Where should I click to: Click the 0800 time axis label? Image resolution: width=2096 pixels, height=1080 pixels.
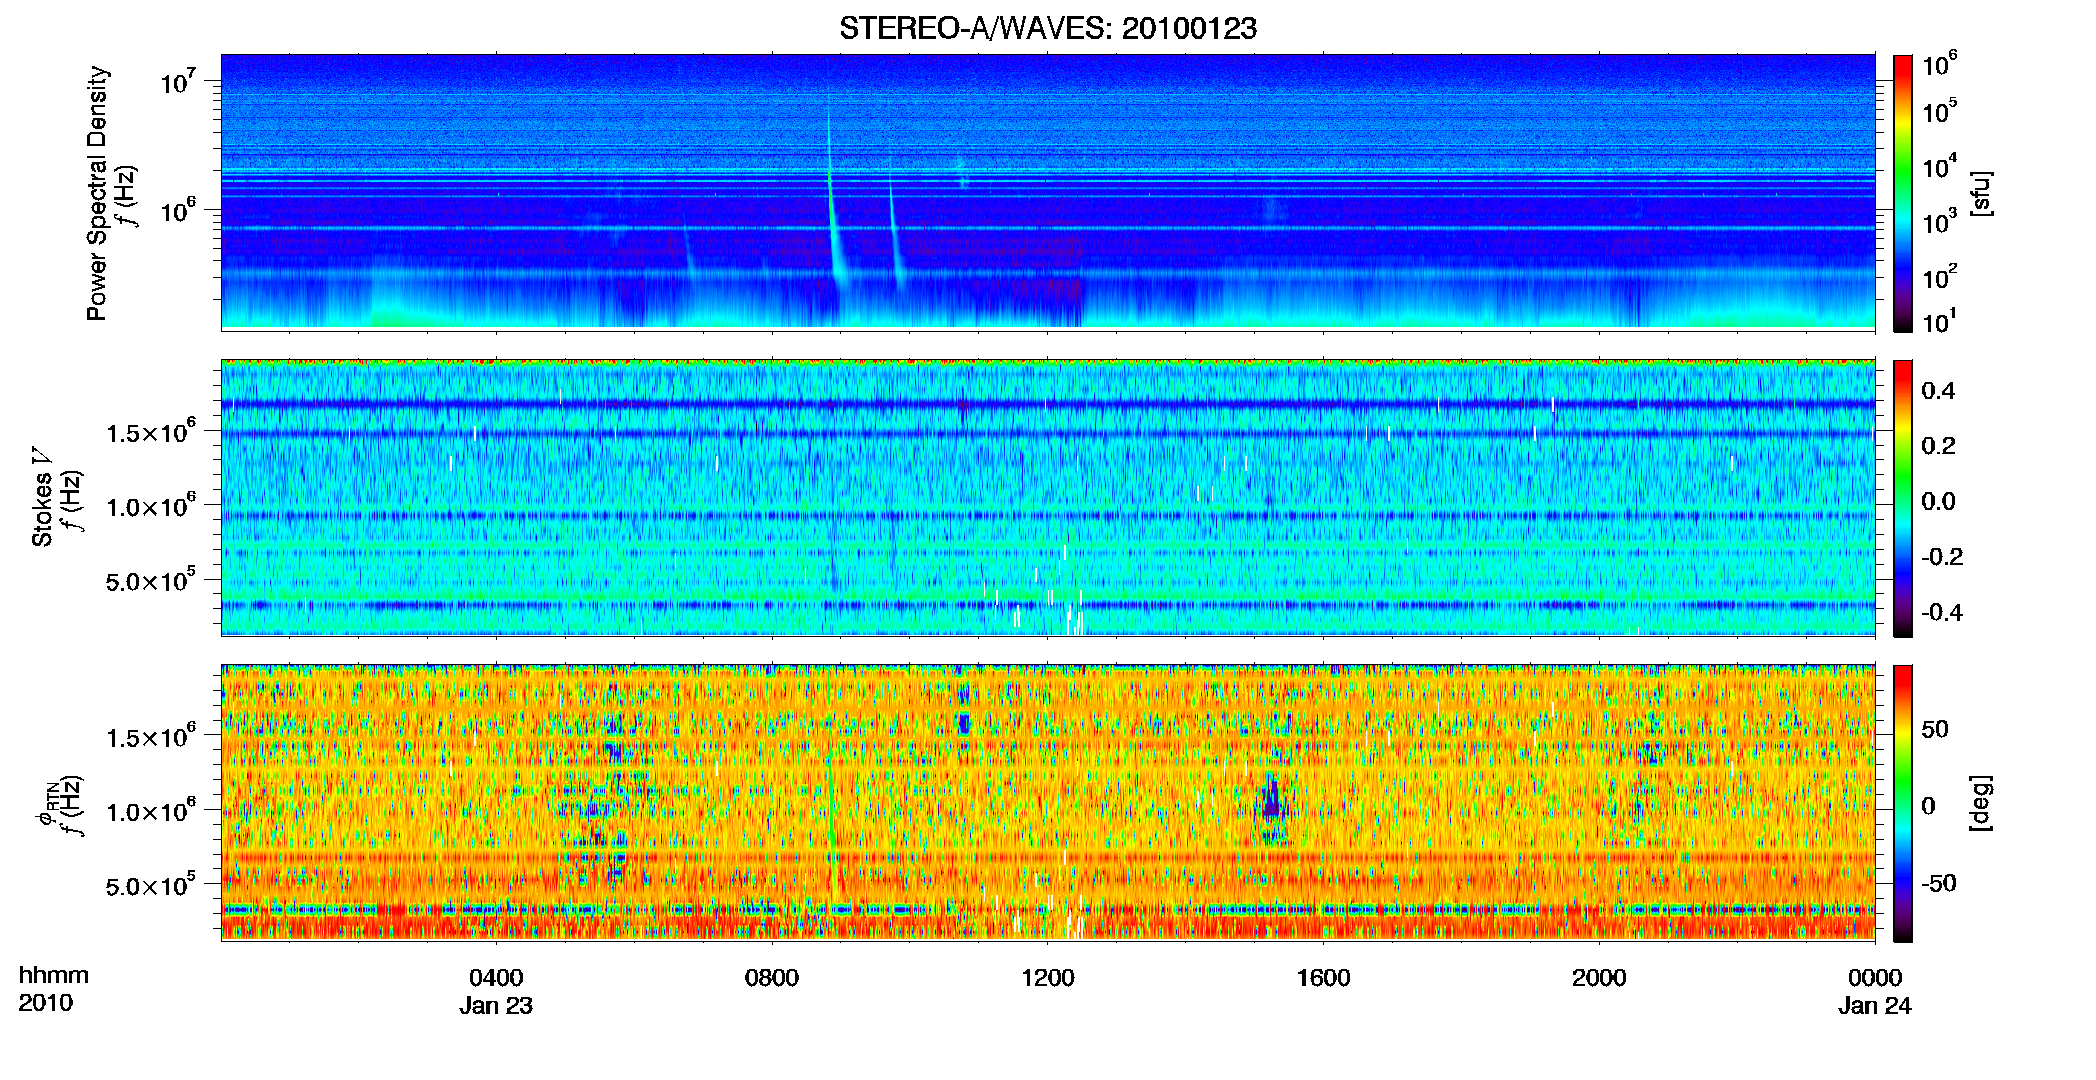pyautogui.click(x=772, y=978)
